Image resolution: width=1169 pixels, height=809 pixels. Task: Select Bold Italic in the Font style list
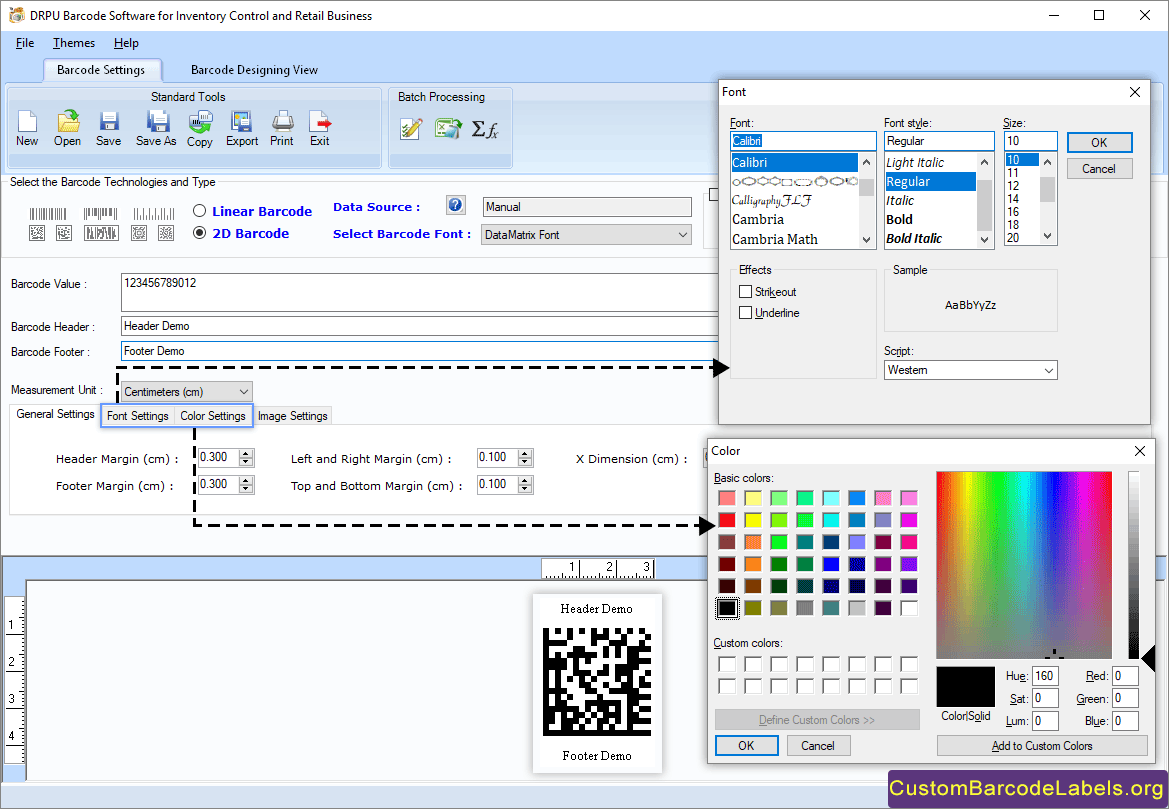tap(914, 239)
